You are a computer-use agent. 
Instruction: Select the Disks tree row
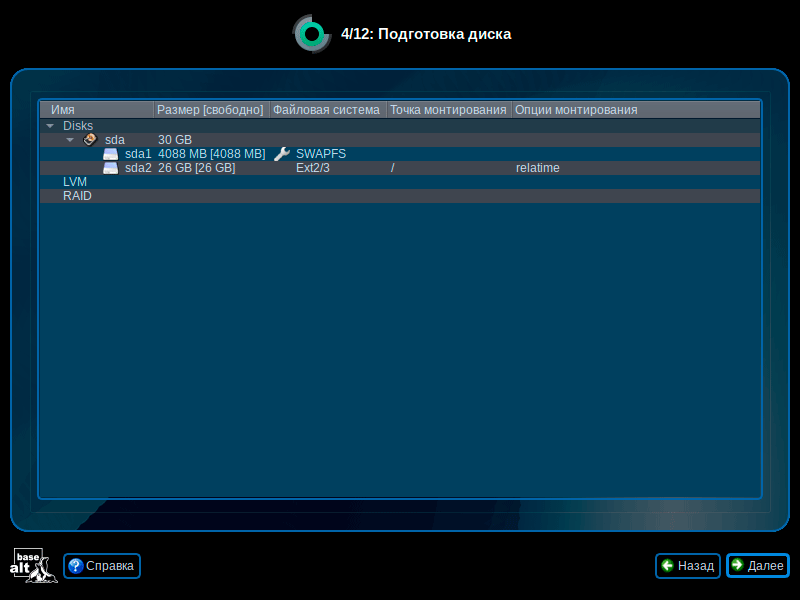point(400,126)
